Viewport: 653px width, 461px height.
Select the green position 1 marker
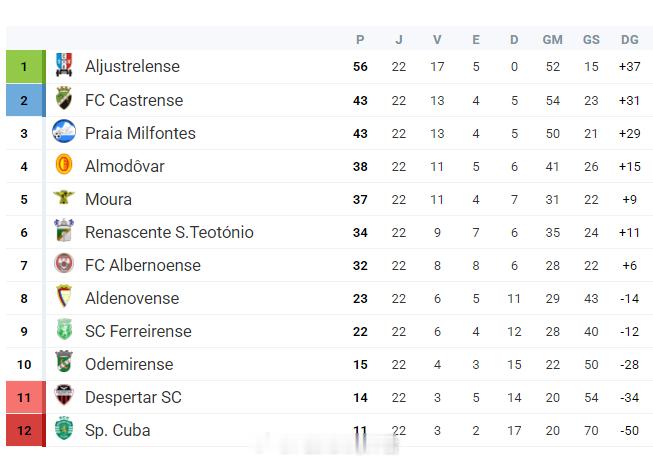tap(26, 67)
